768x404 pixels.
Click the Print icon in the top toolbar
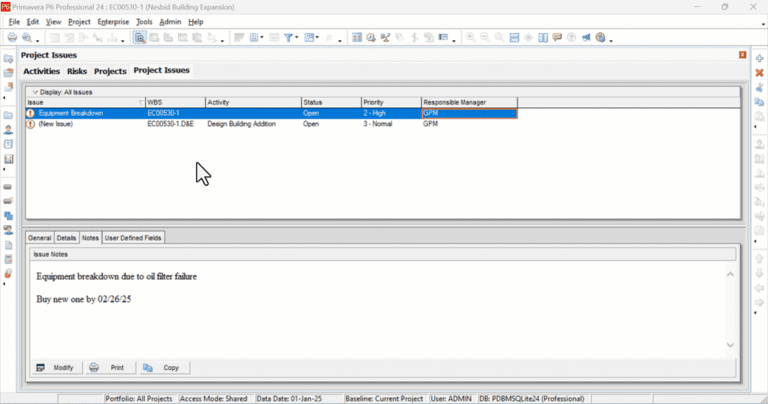(x=12, y=38)
